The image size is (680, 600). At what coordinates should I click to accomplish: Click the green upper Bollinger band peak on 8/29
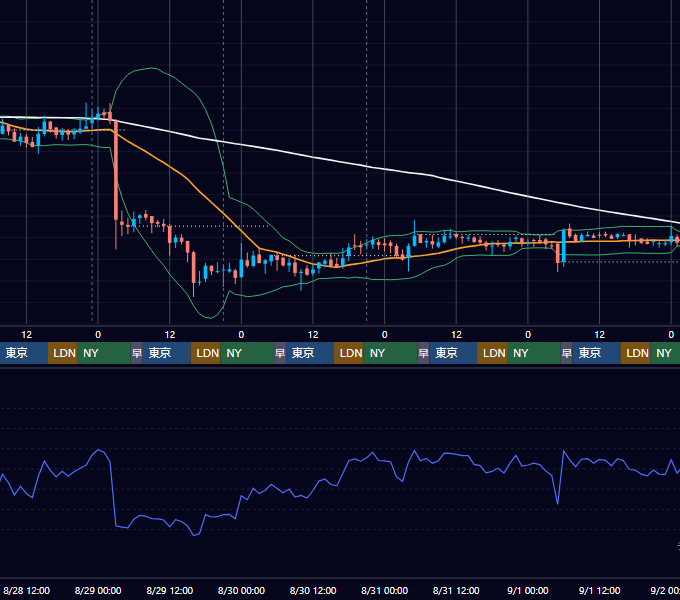(151, 68)
